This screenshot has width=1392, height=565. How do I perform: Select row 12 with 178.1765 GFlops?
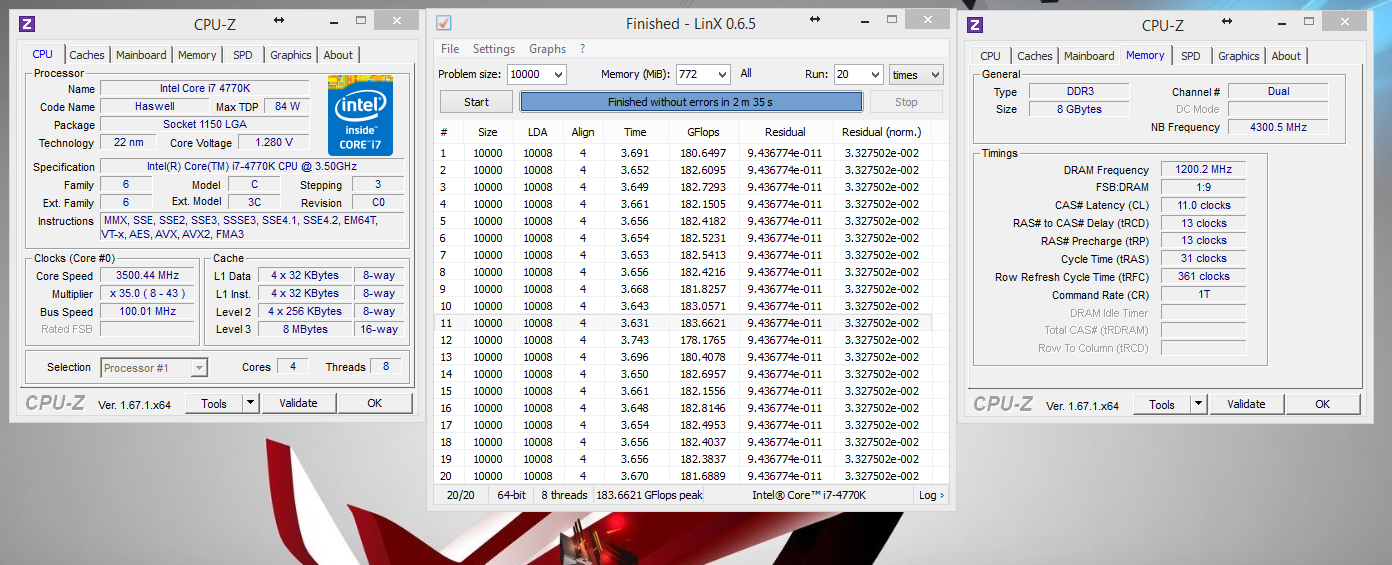[x=684, y=340]
